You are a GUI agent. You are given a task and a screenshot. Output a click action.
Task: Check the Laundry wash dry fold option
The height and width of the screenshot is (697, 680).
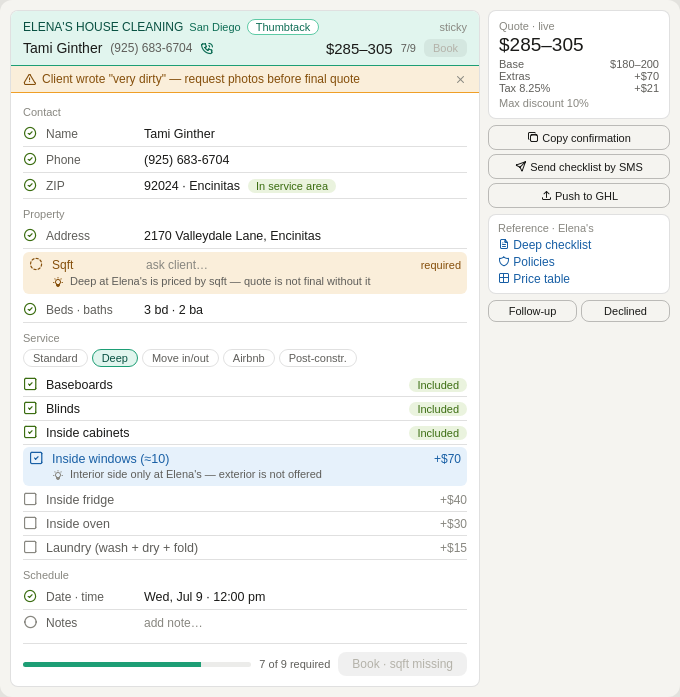pos(30,547)
